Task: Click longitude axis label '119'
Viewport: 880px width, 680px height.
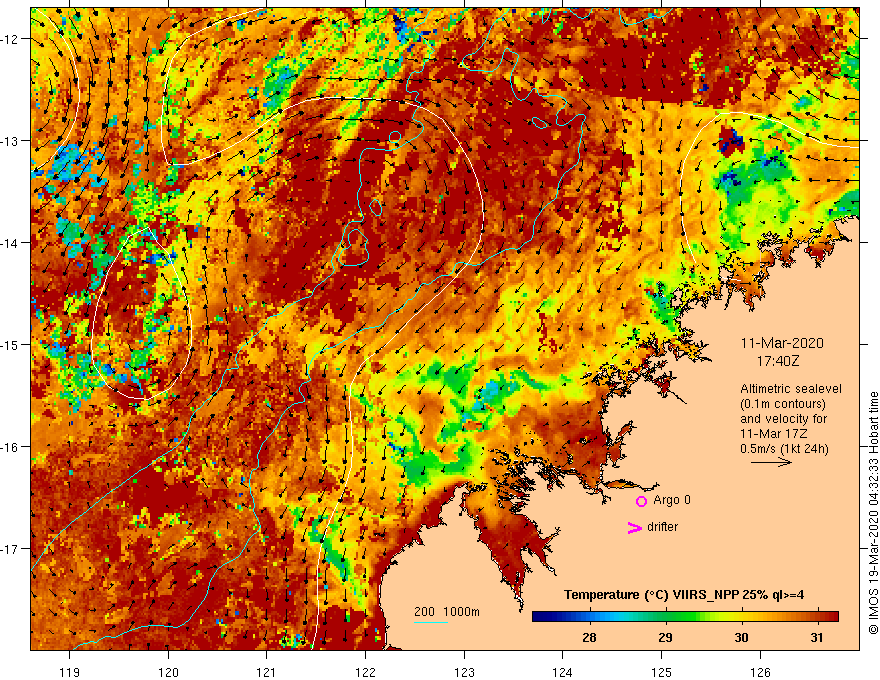Action: coord(70,672)
